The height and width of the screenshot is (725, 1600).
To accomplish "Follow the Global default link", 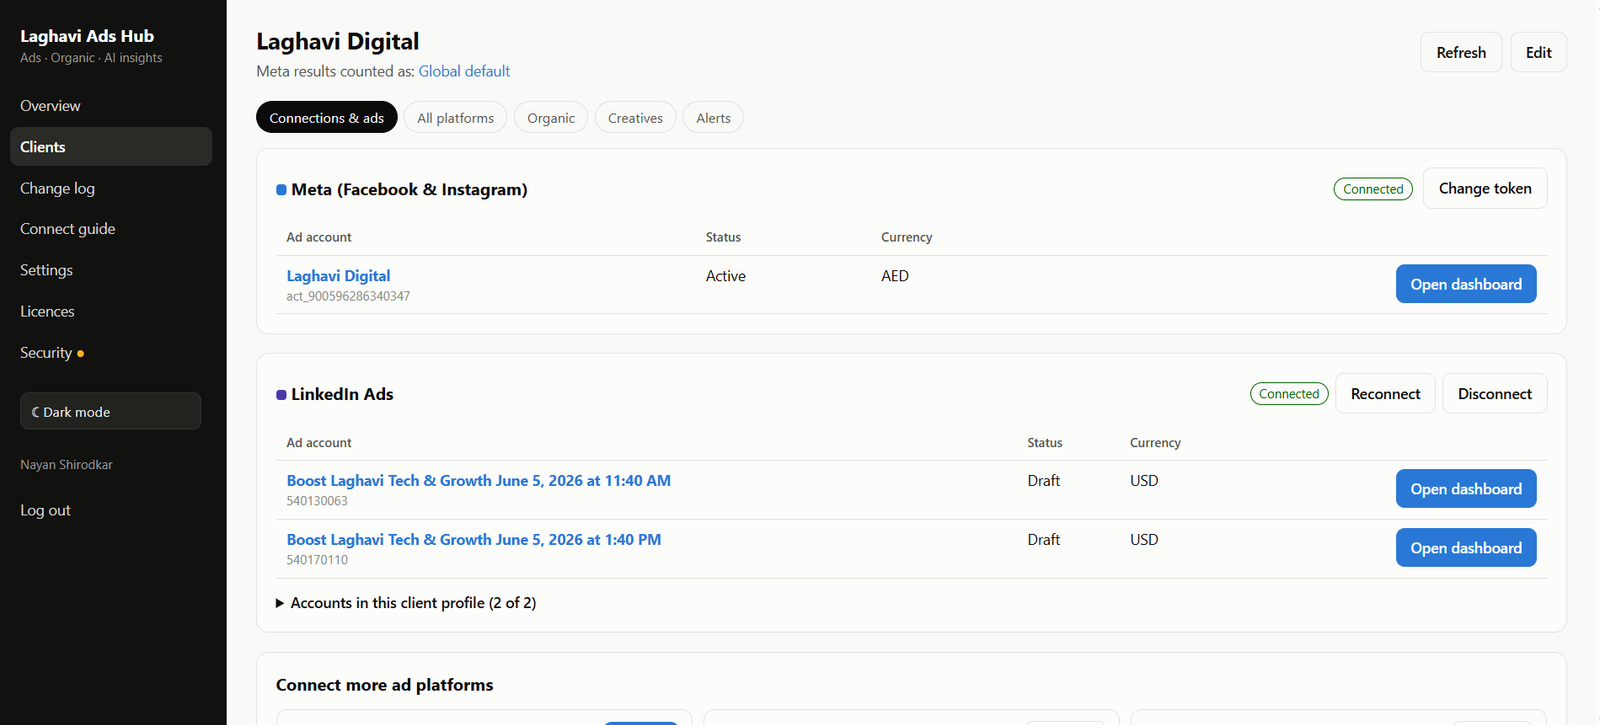I will click(x=464, y=71).
